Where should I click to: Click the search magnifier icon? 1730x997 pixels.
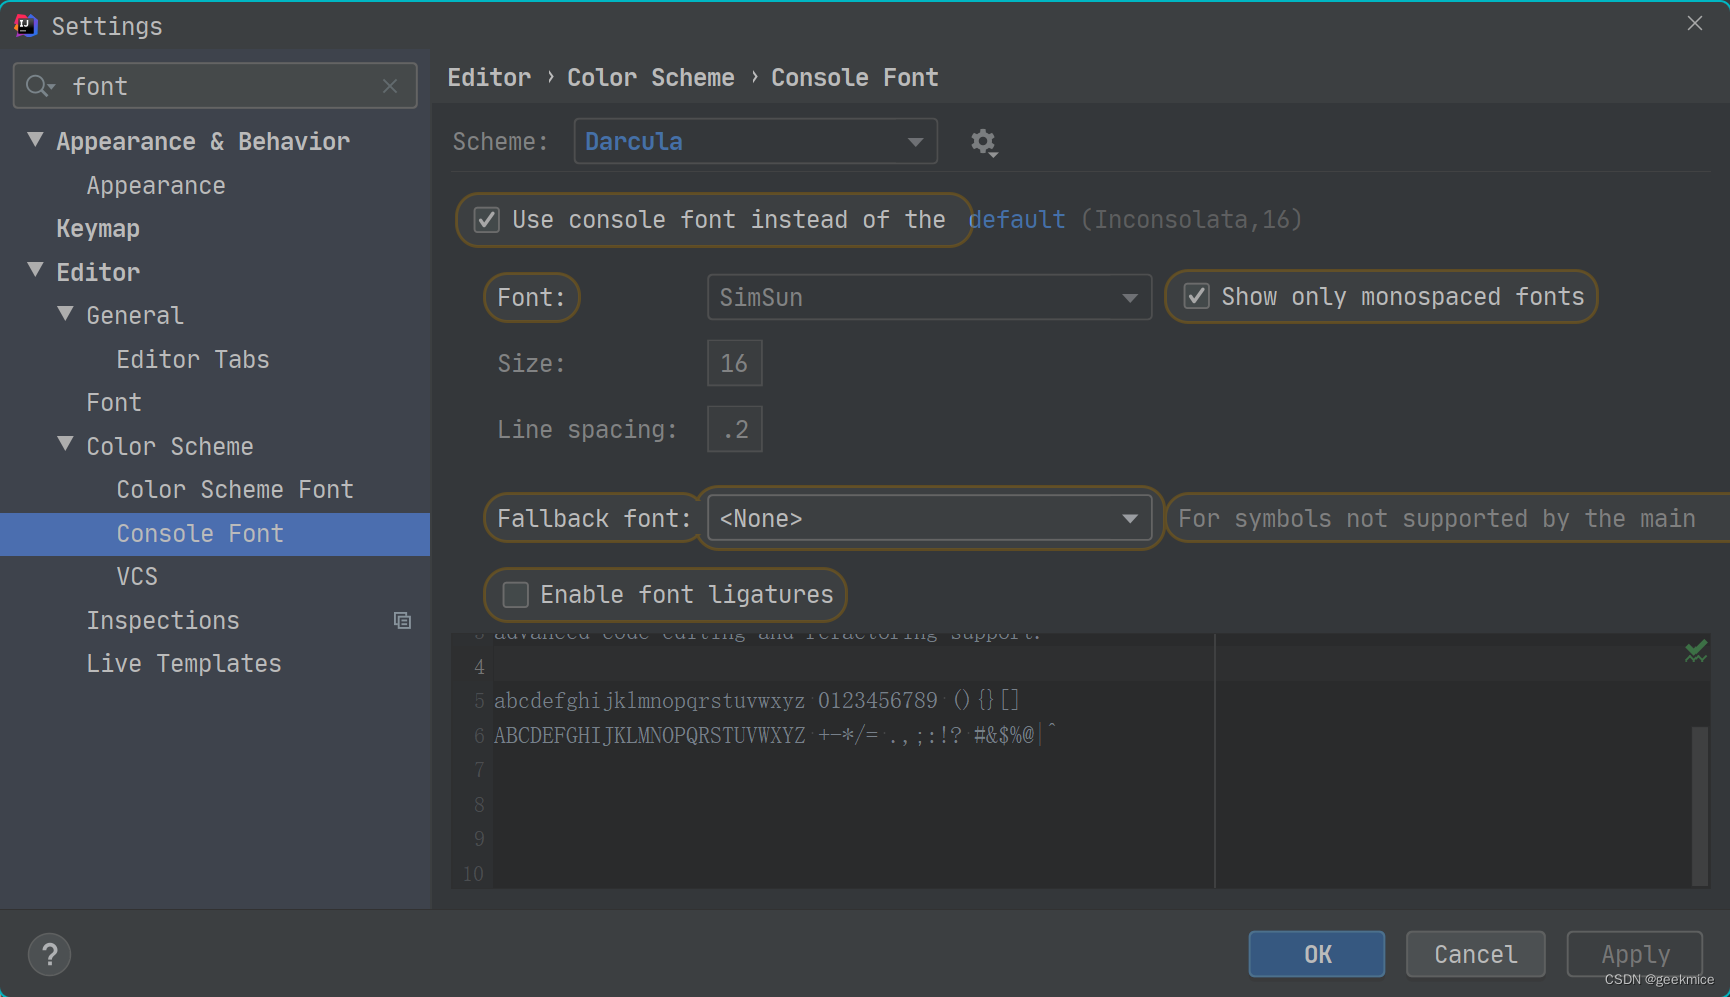point(39,86)
